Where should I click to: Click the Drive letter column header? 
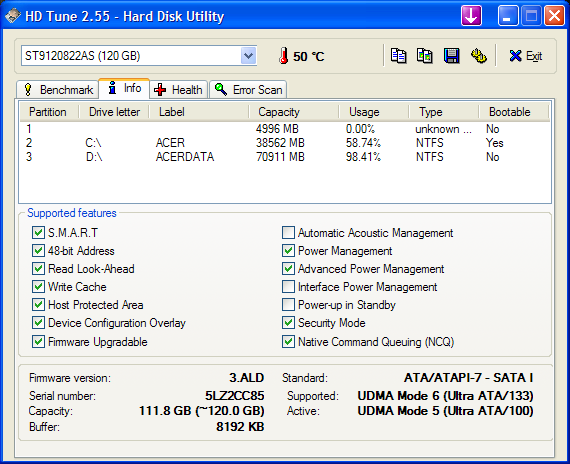(x=114, y=112)
